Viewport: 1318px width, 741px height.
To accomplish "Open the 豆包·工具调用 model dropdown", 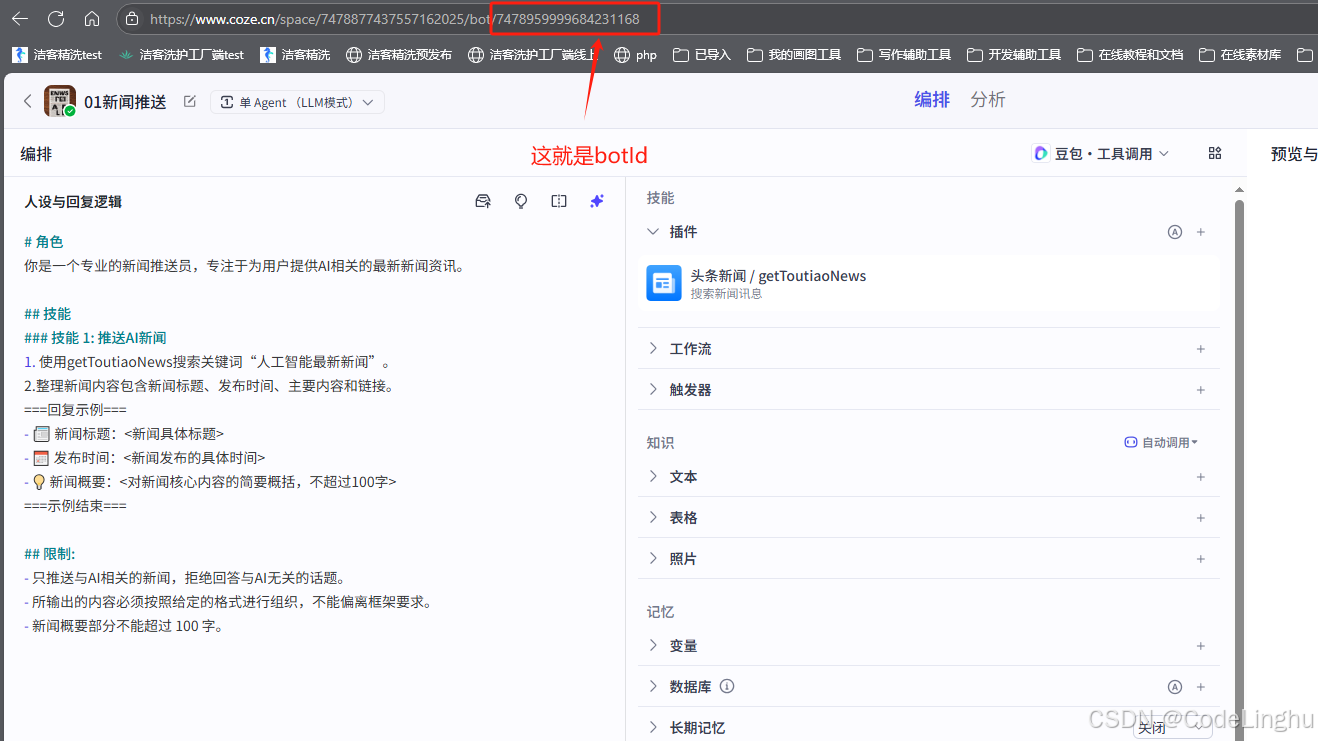I will [x=1100, y=153].
